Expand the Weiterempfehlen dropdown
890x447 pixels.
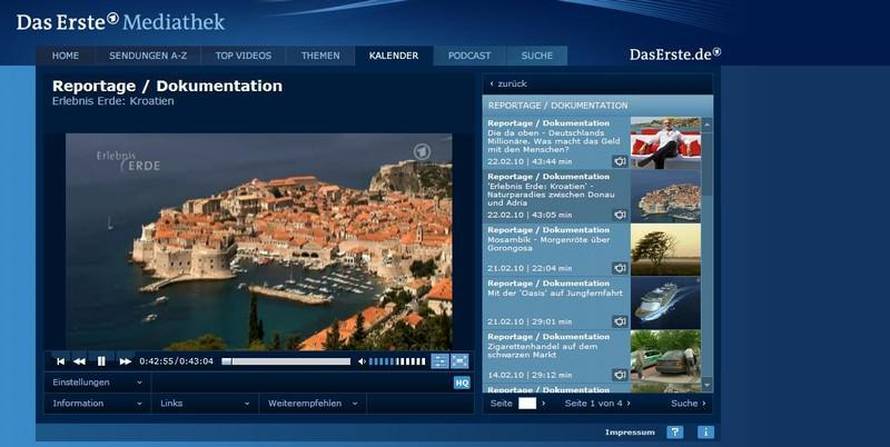(x=313, y=403)
